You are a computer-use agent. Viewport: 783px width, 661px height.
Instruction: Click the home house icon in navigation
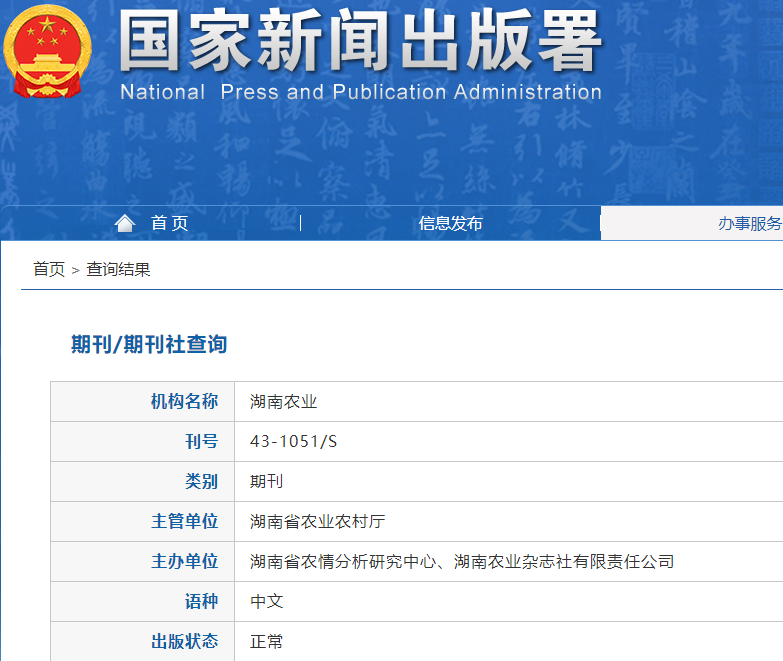125,223
